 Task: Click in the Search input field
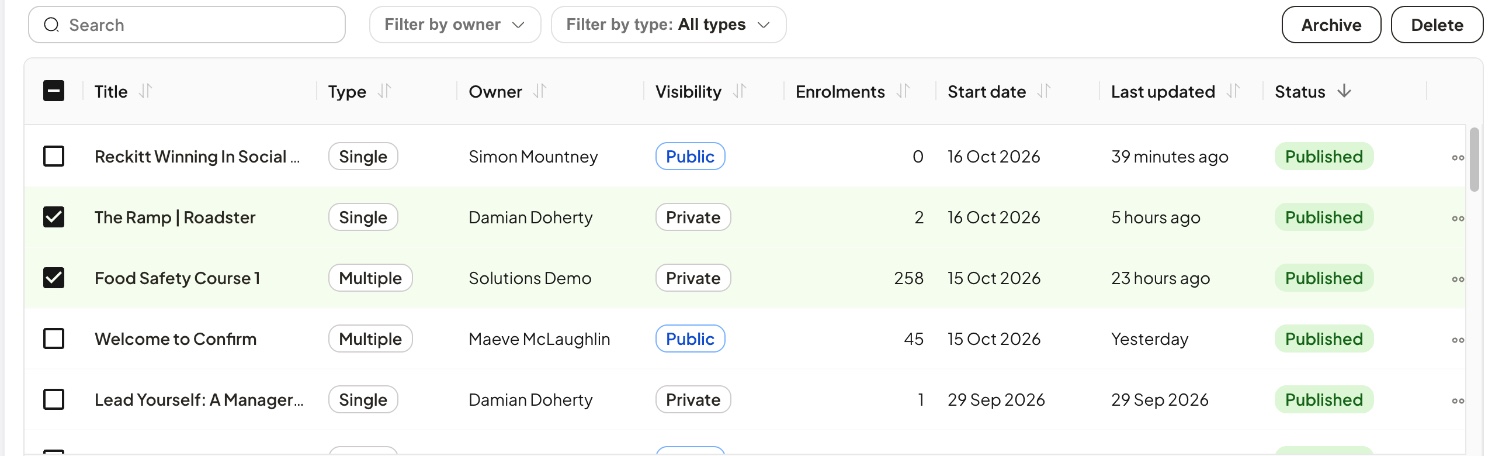pos(187,25)
